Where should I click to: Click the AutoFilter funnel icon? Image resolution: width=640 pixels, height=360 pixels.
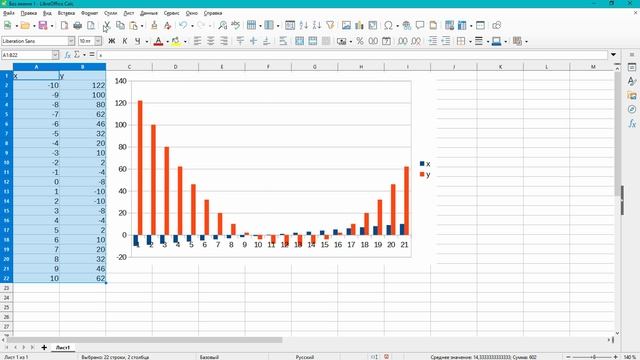(x=330, y=25)
